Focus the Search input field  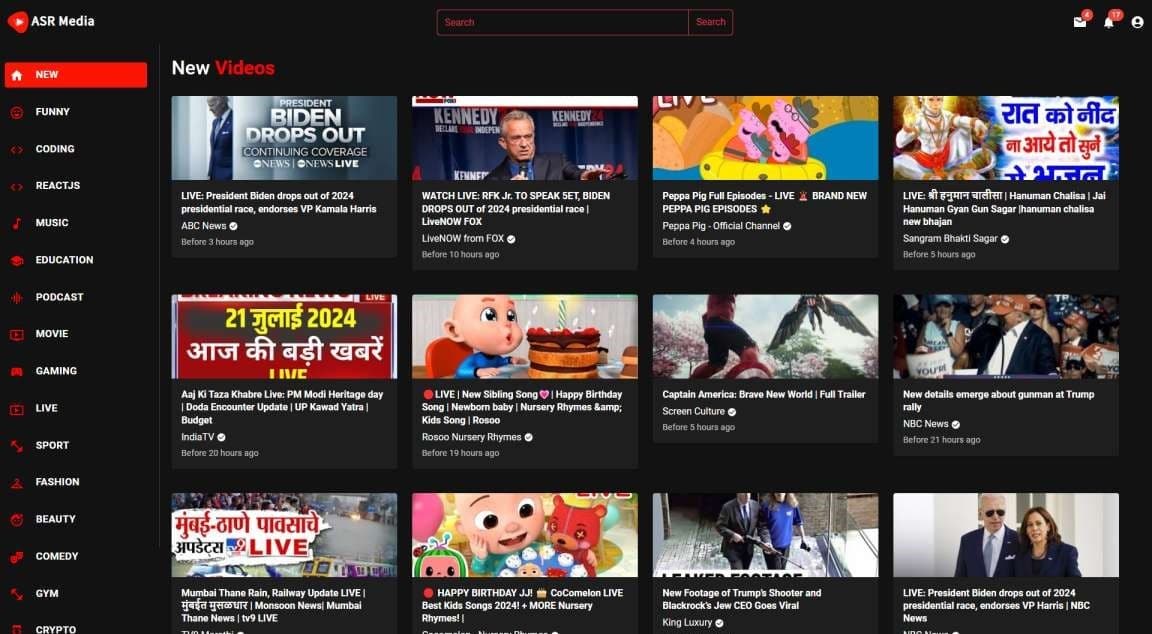563,22
